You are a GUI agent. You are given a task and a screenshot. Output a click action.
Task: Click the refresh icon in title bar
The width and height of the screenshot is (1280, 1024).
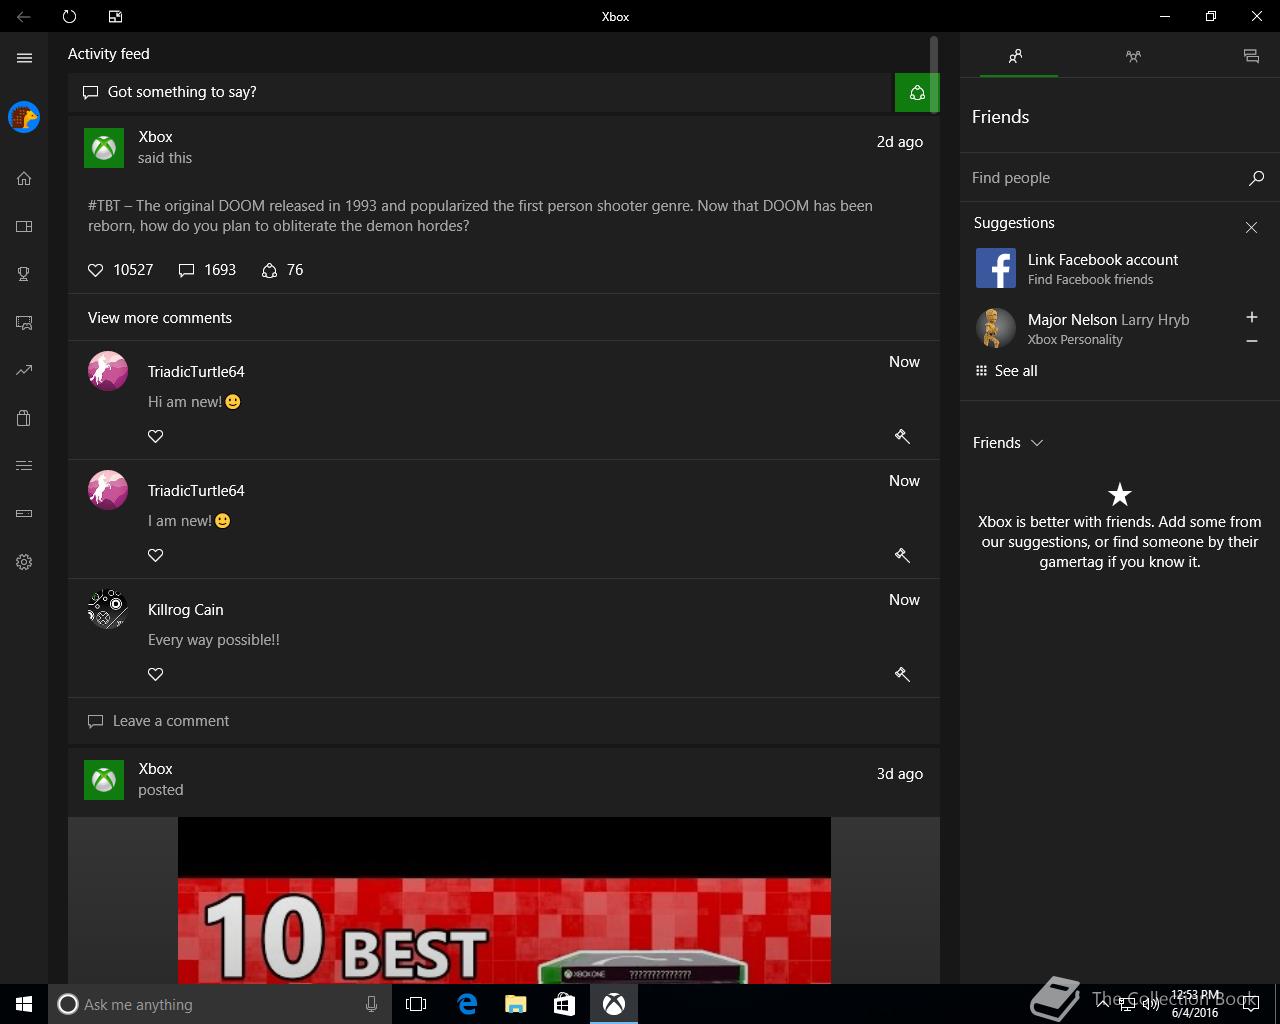pos(69,16)
